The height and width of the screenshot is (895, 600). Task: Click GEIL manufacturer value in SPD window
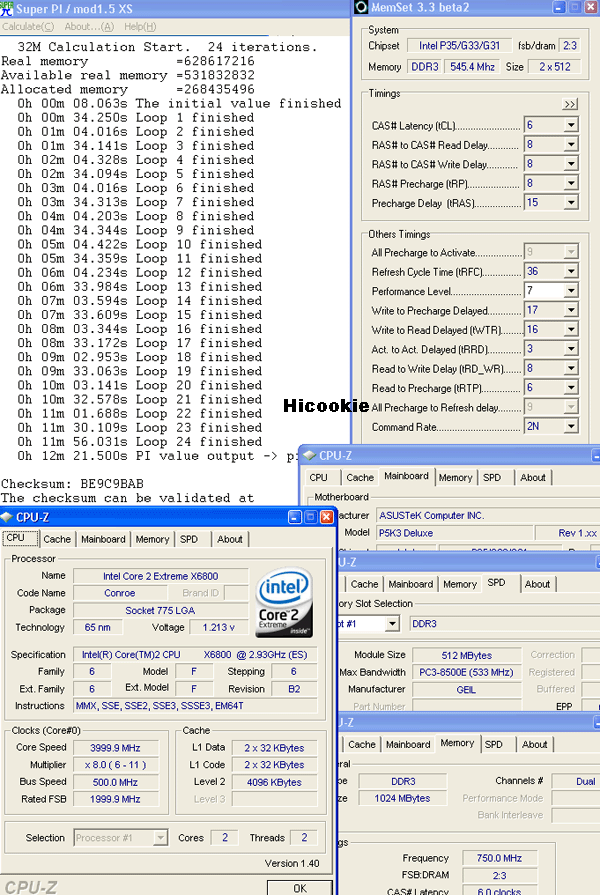coord(466,690)
